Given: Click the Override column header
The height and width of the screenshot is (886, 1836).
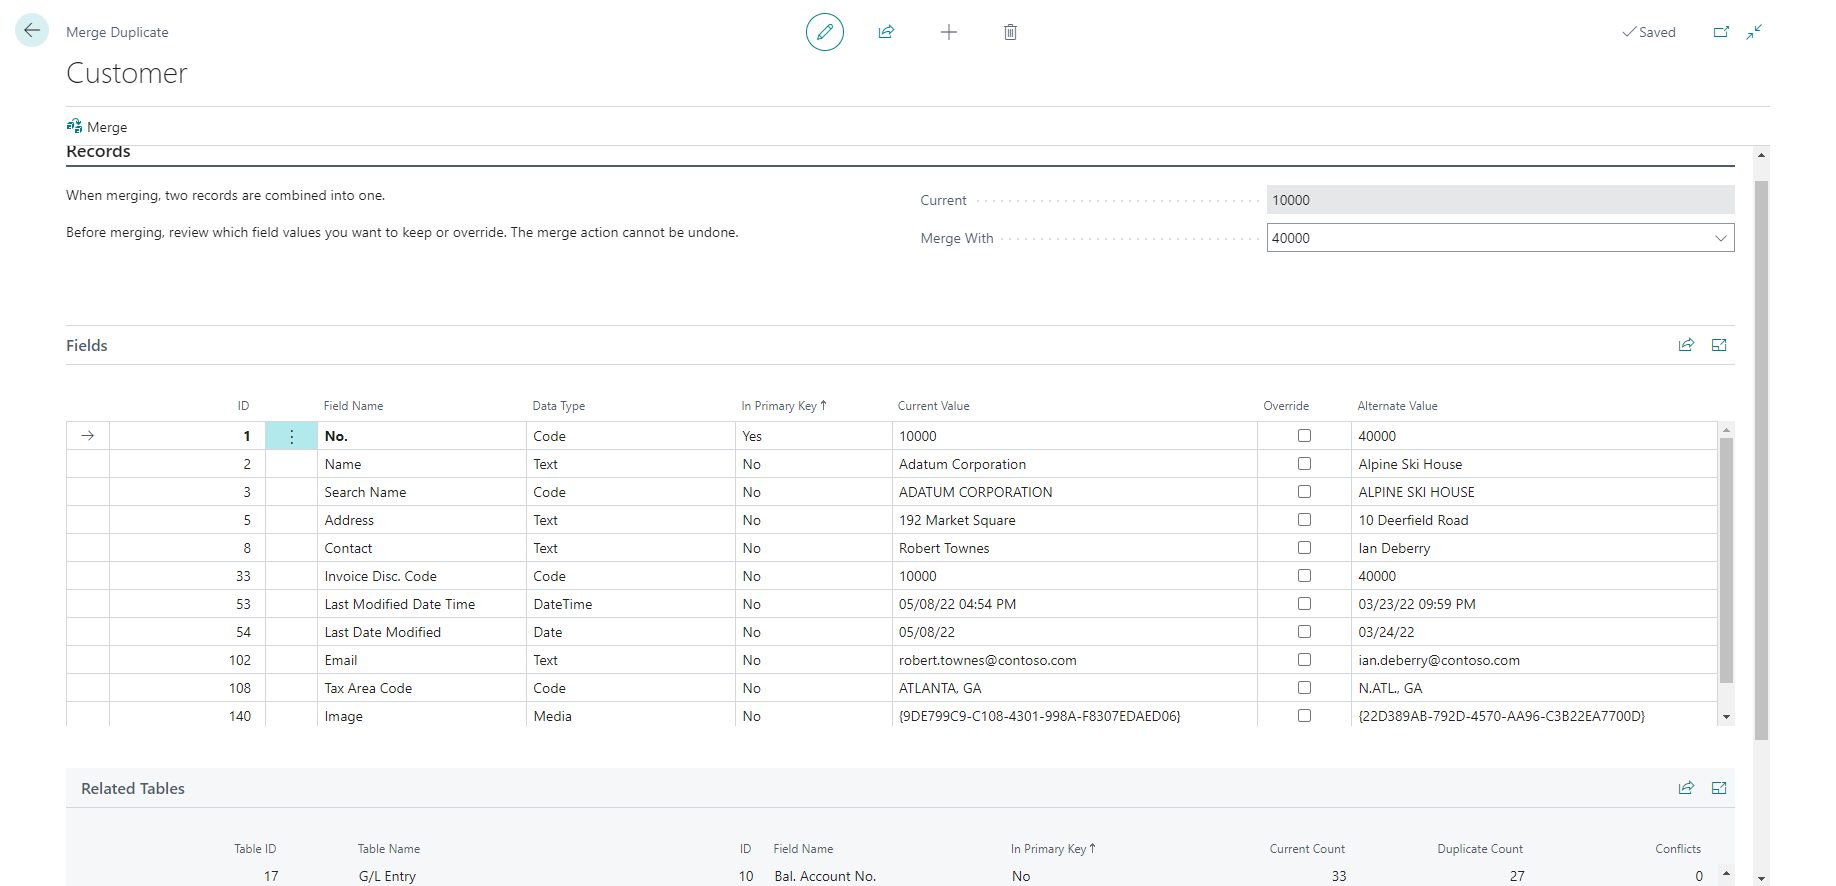Looking at the screenshot, I should pyautogui.click(x=1286, y=406).
